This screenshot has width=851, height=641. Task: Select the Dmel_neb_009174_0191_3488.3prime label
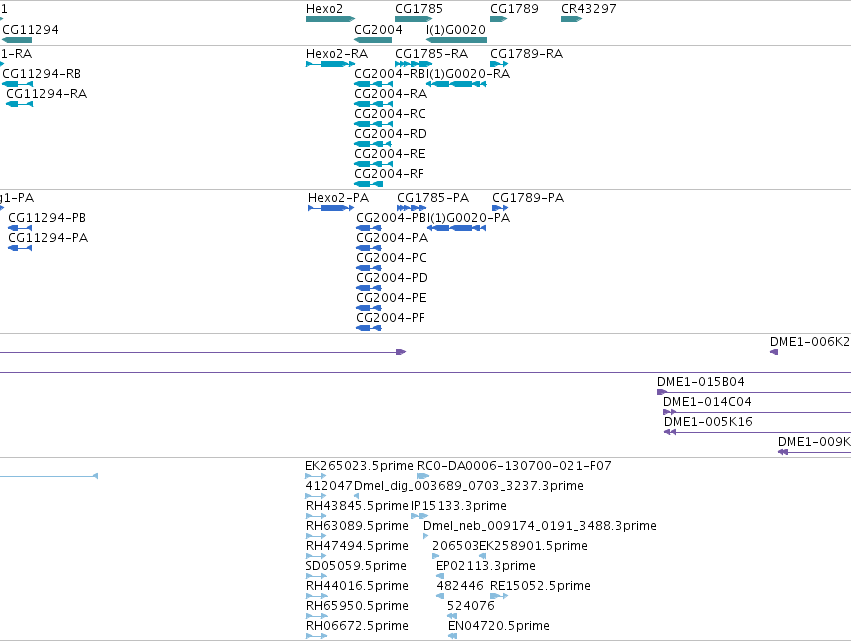click(540, 526)
